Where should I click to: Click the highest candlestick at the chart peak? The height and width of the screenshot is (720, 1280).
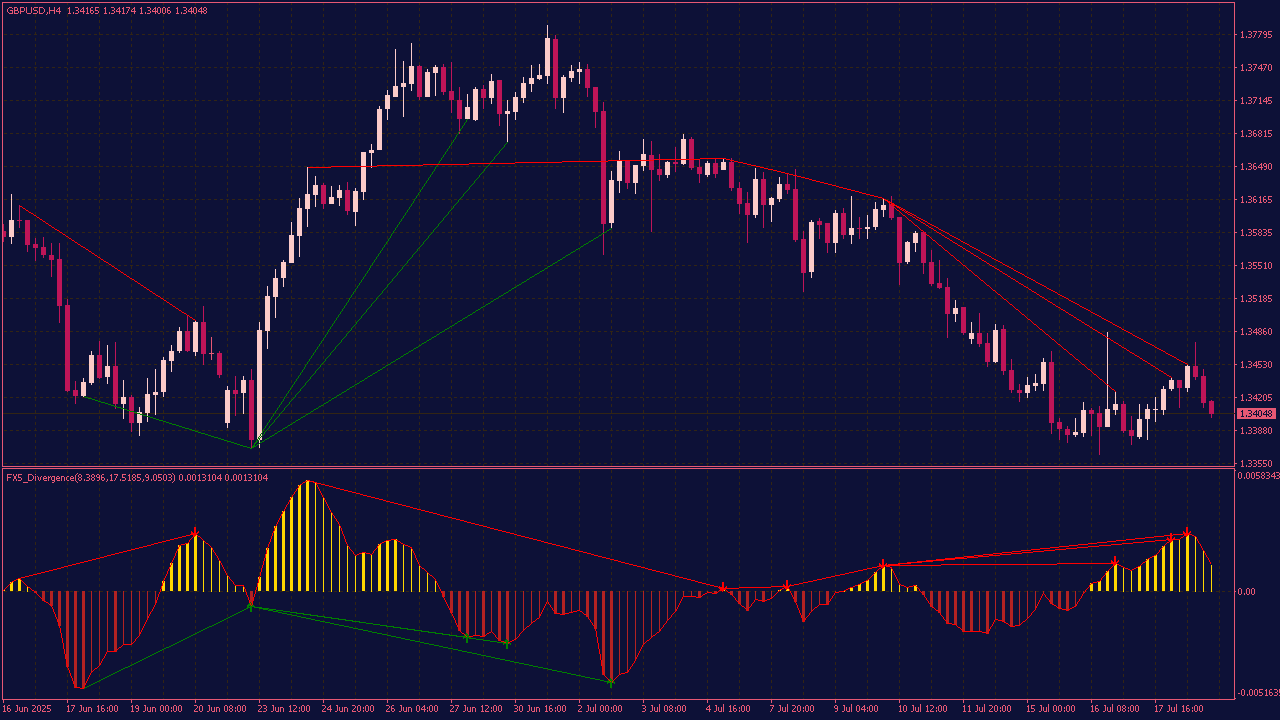[548, 58]
